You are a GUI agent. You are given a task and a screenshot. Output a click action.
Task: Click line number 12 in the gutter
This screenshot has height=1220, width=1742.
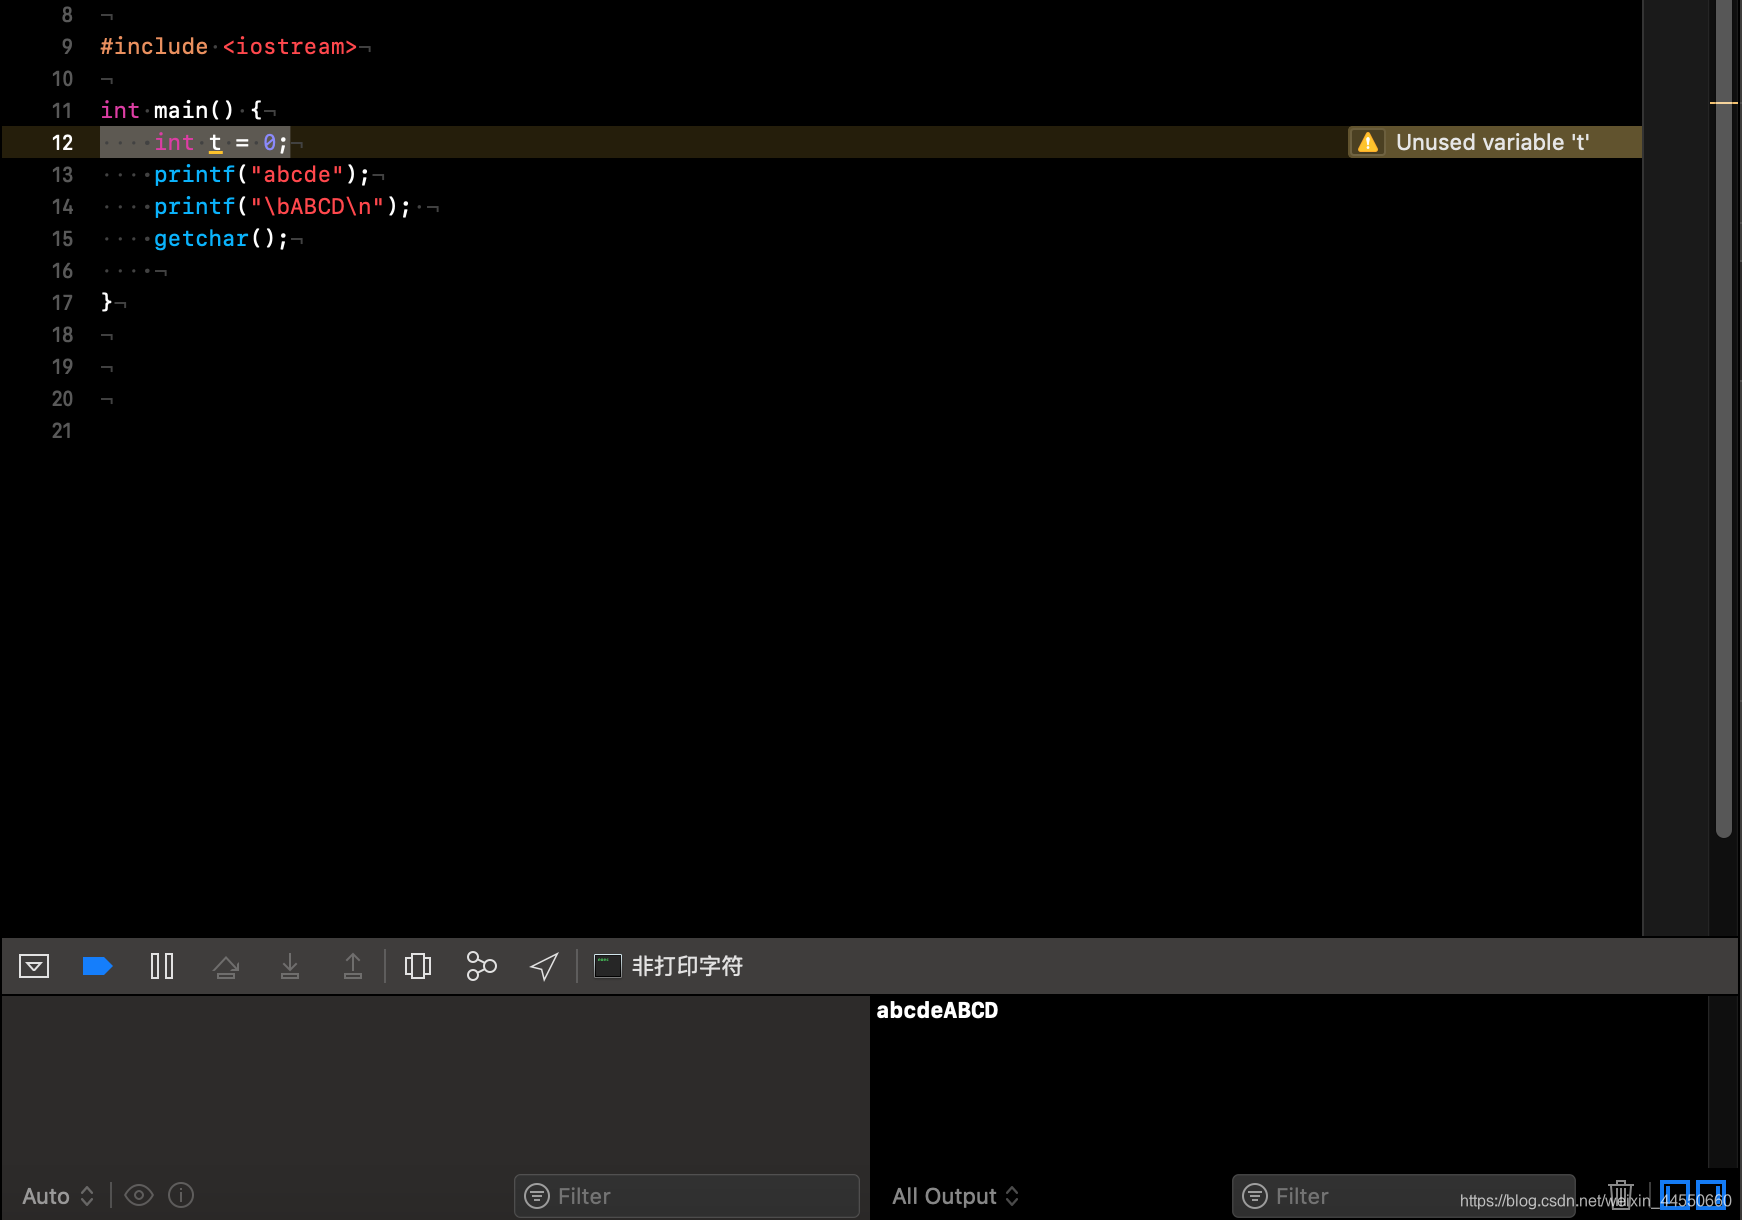62,143
